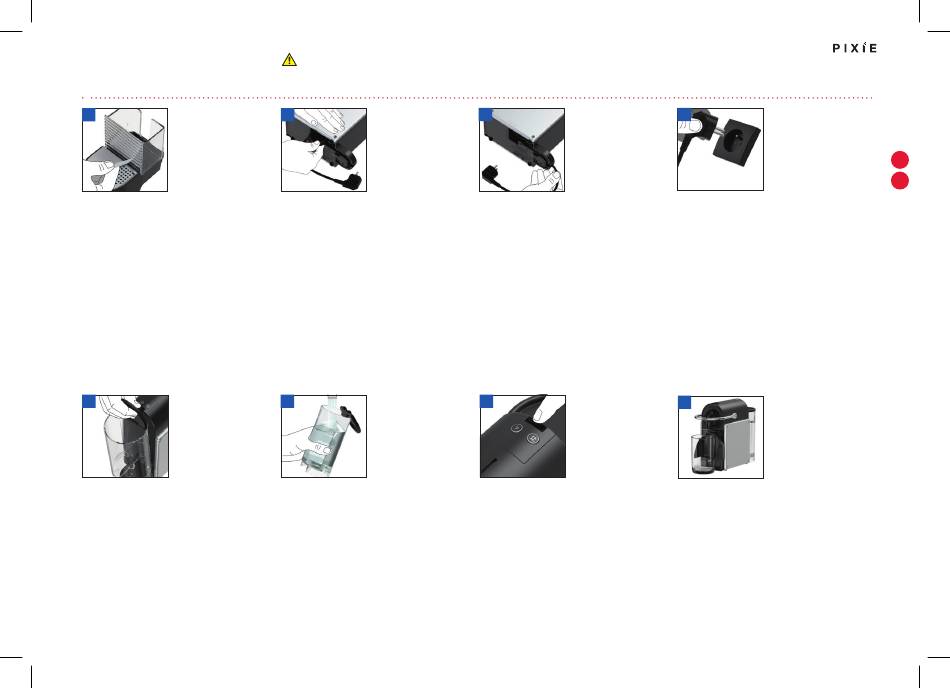
Task: Open the coffee machine with container illustration
Action: click(721, 437)
